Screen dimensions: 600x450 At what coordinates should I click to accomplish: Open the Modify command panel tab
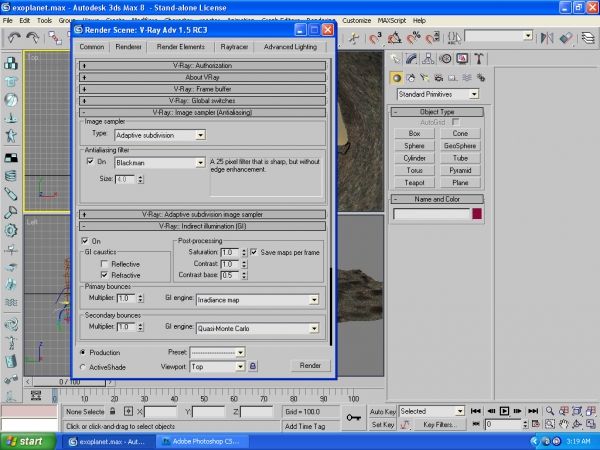tap(411, 59)
